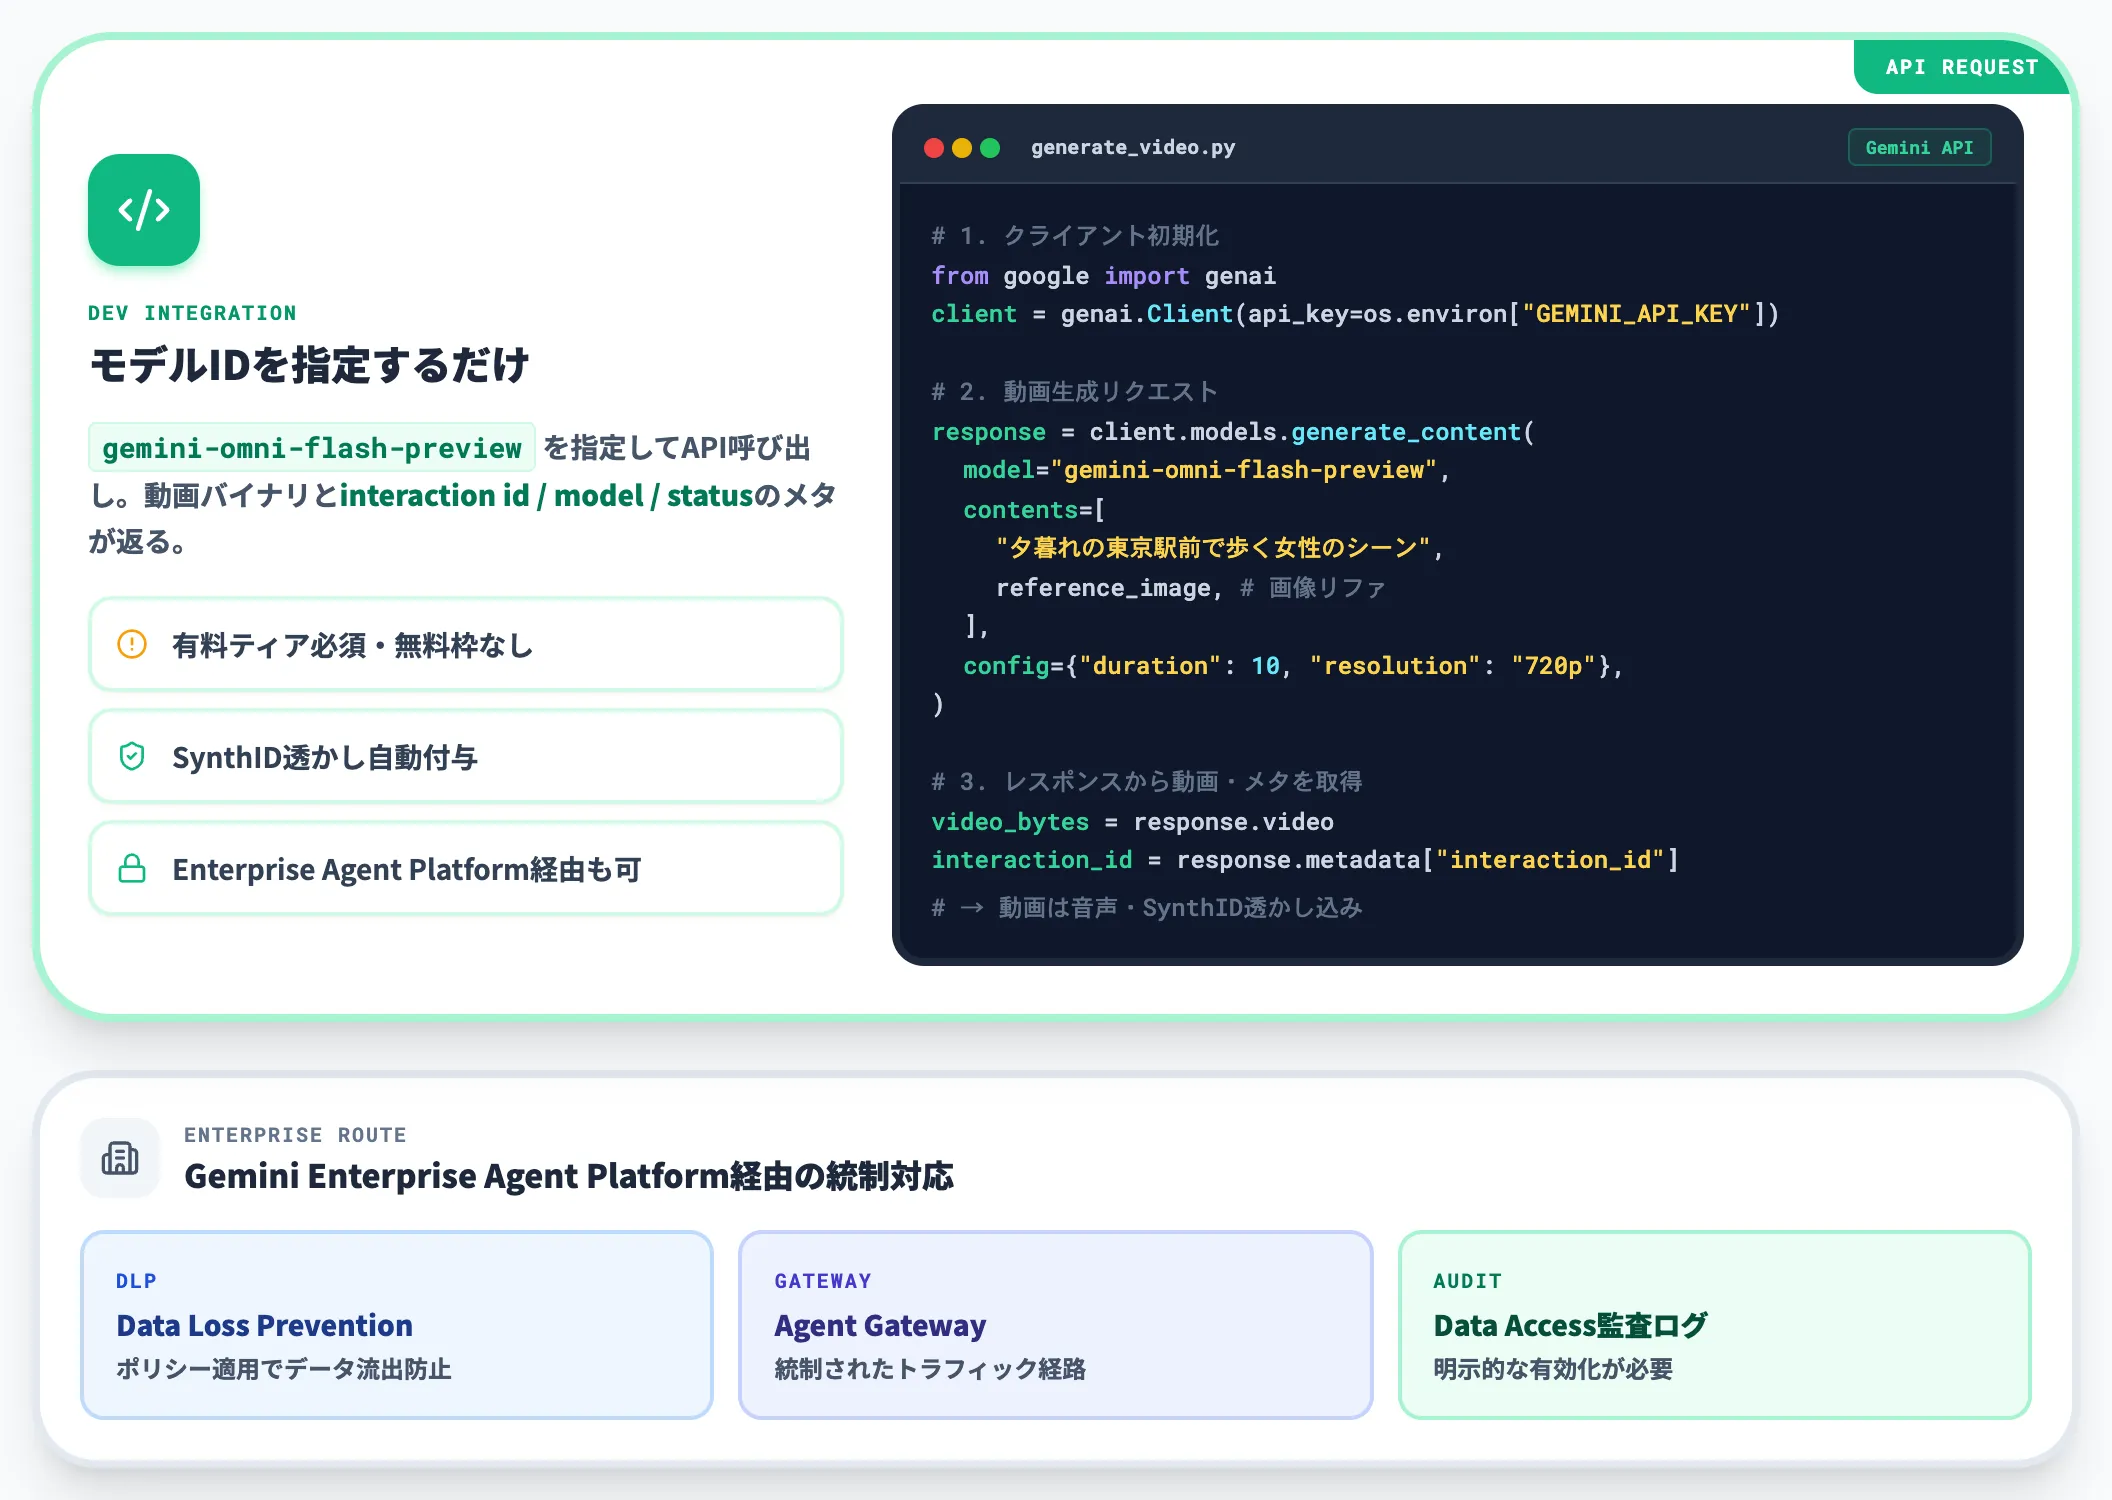
Task: Click the text 明示的な有効化が必要
Action: (1553, 1369)
